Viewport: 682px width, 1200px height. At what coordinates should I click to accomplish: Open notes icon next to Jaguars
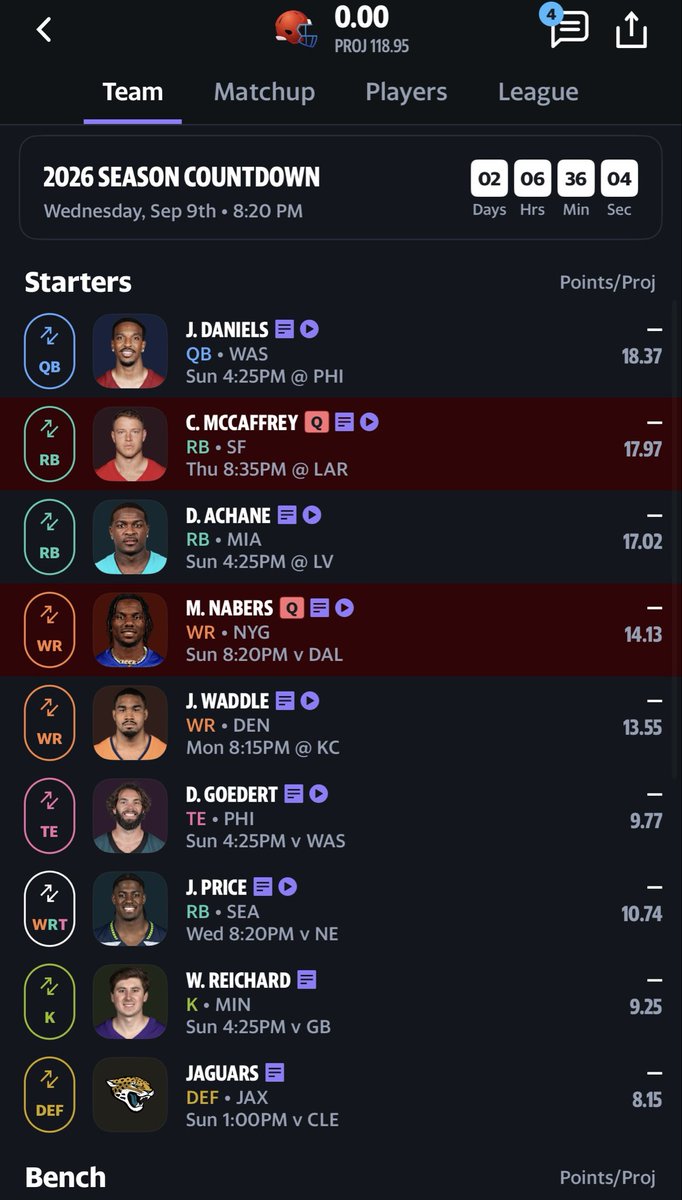click(274, 1073)
